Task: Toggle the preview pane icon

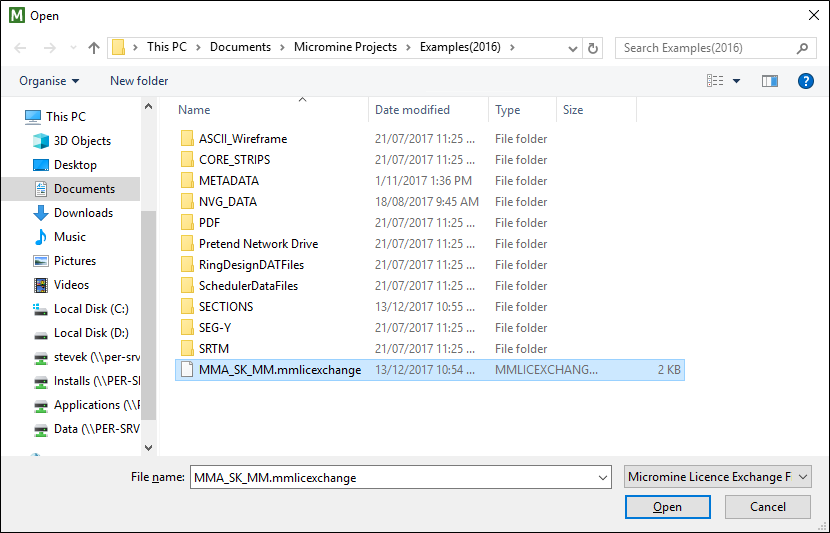Action: 770,81
